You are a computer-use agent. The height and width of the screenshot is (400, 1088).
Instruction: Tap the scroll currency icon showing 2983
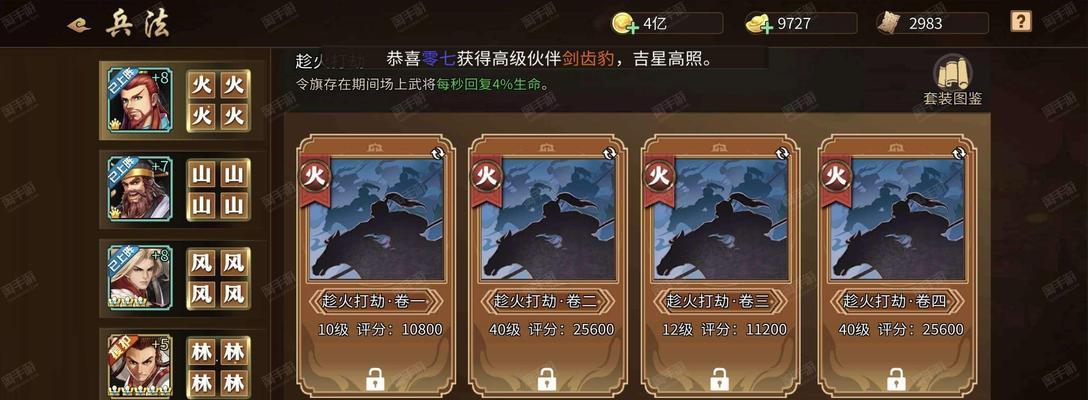point(889,24)
